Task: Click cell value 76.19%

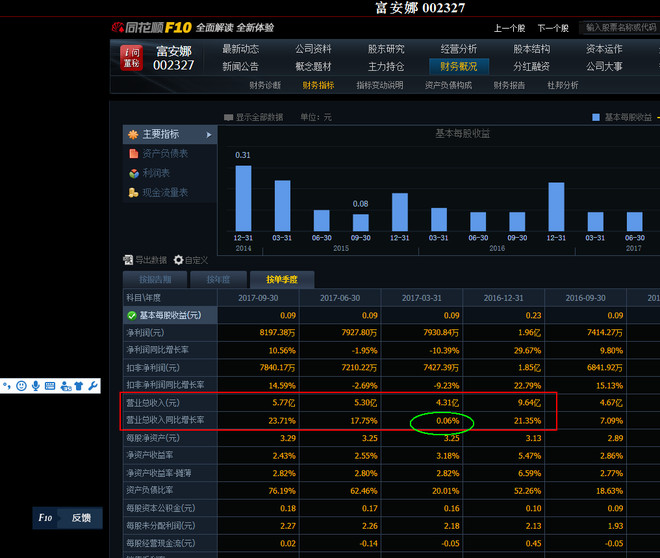Action: [282, 491]
